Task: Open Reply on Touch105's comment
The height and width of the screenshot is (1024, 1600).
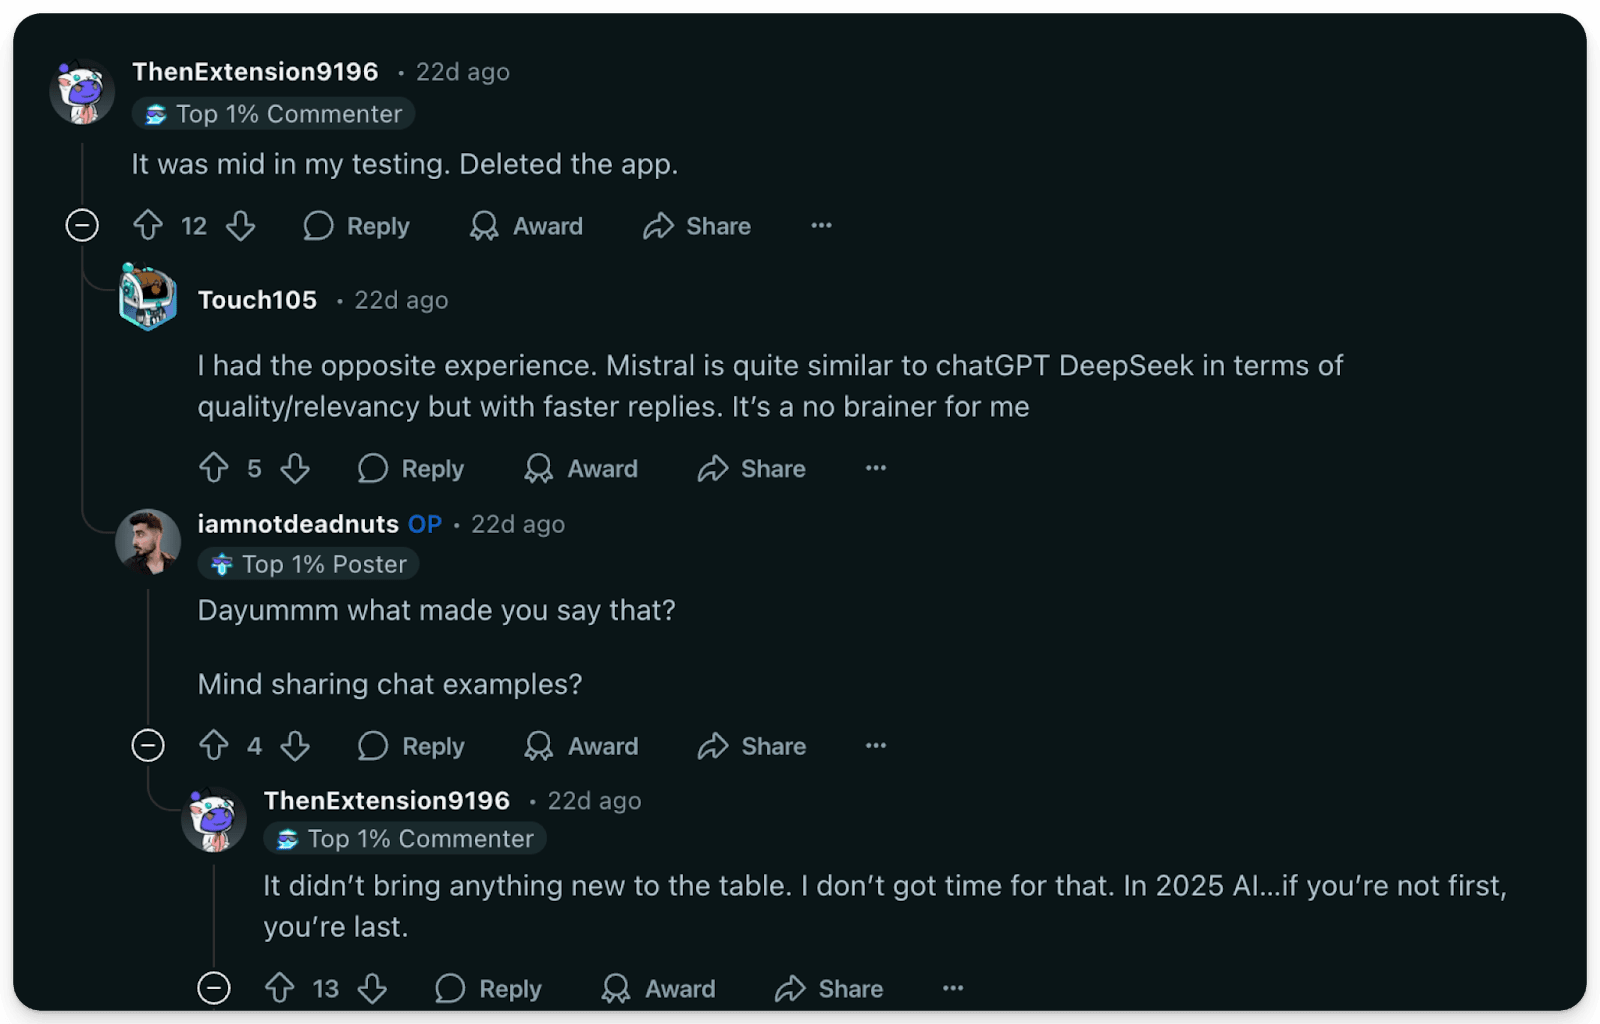Action: pos(410,468)
